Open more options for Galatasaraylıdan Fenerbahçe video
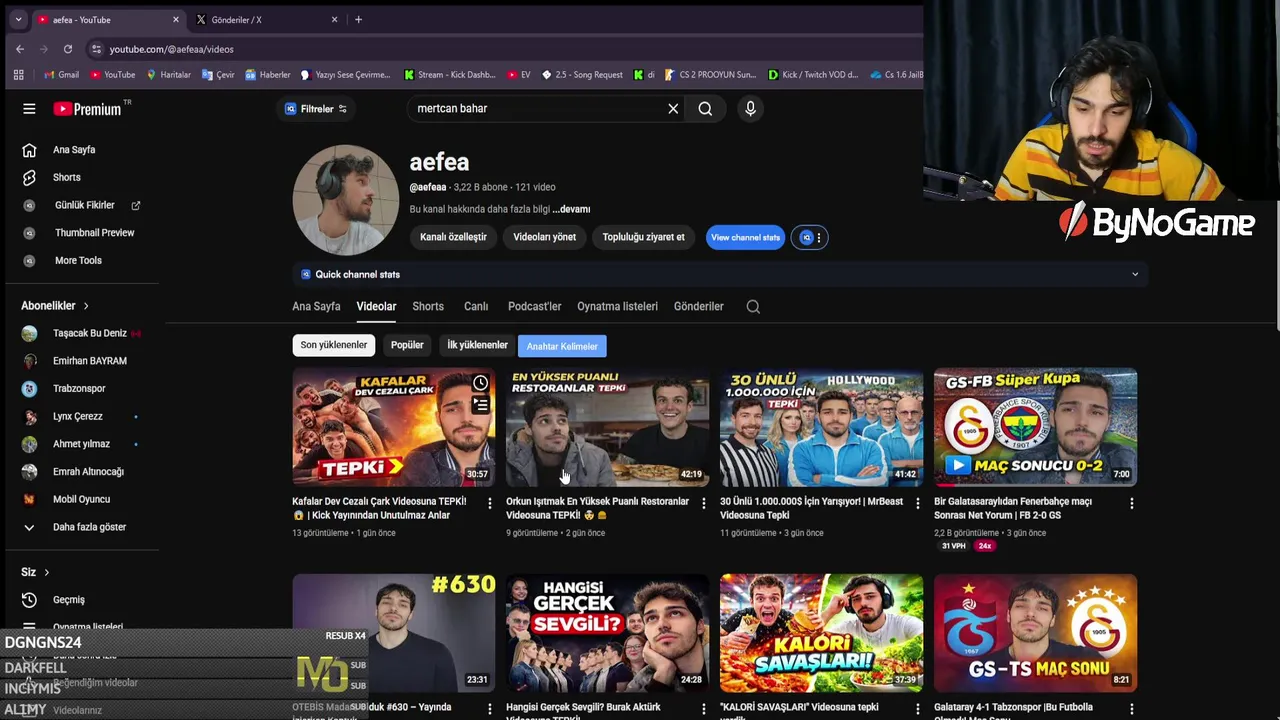1280x720 pixels. coord(1131,503)
